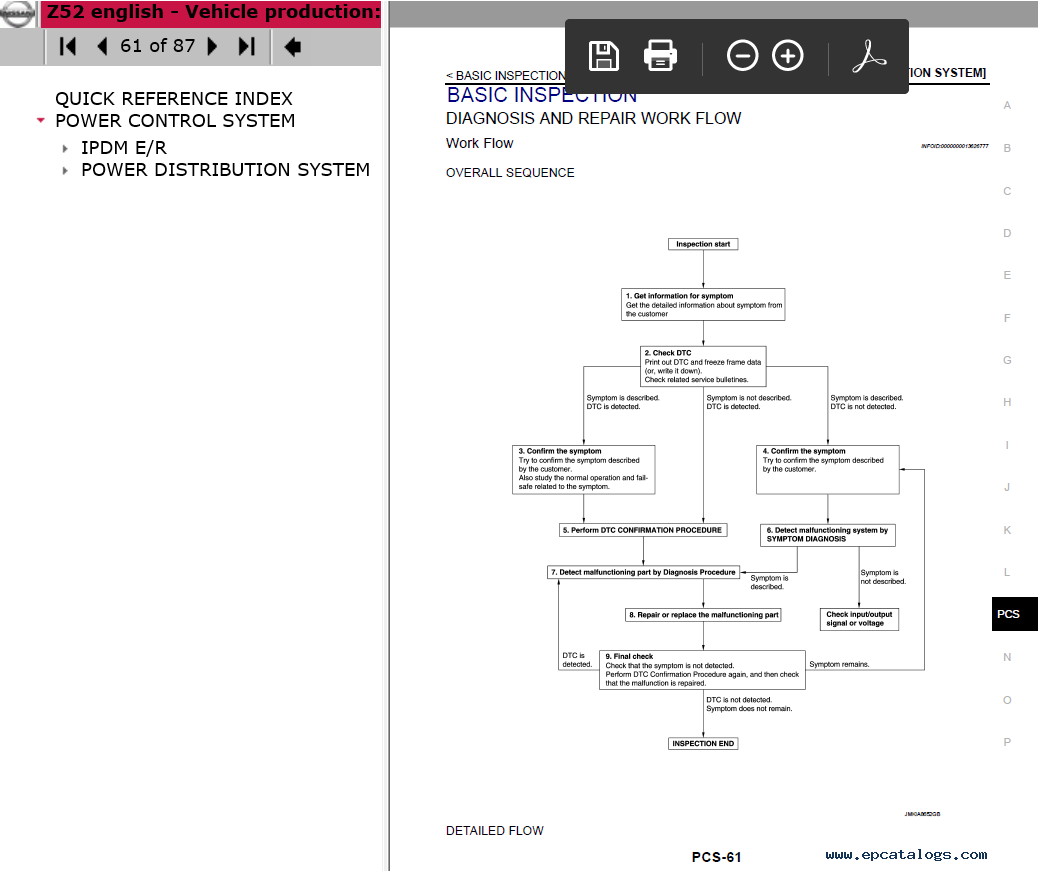This screenshot has height=871, width=1038.
Task: Select POWER CONTROL SYSTEM entry
Action: pyautogui.click(x=175, y=120)
